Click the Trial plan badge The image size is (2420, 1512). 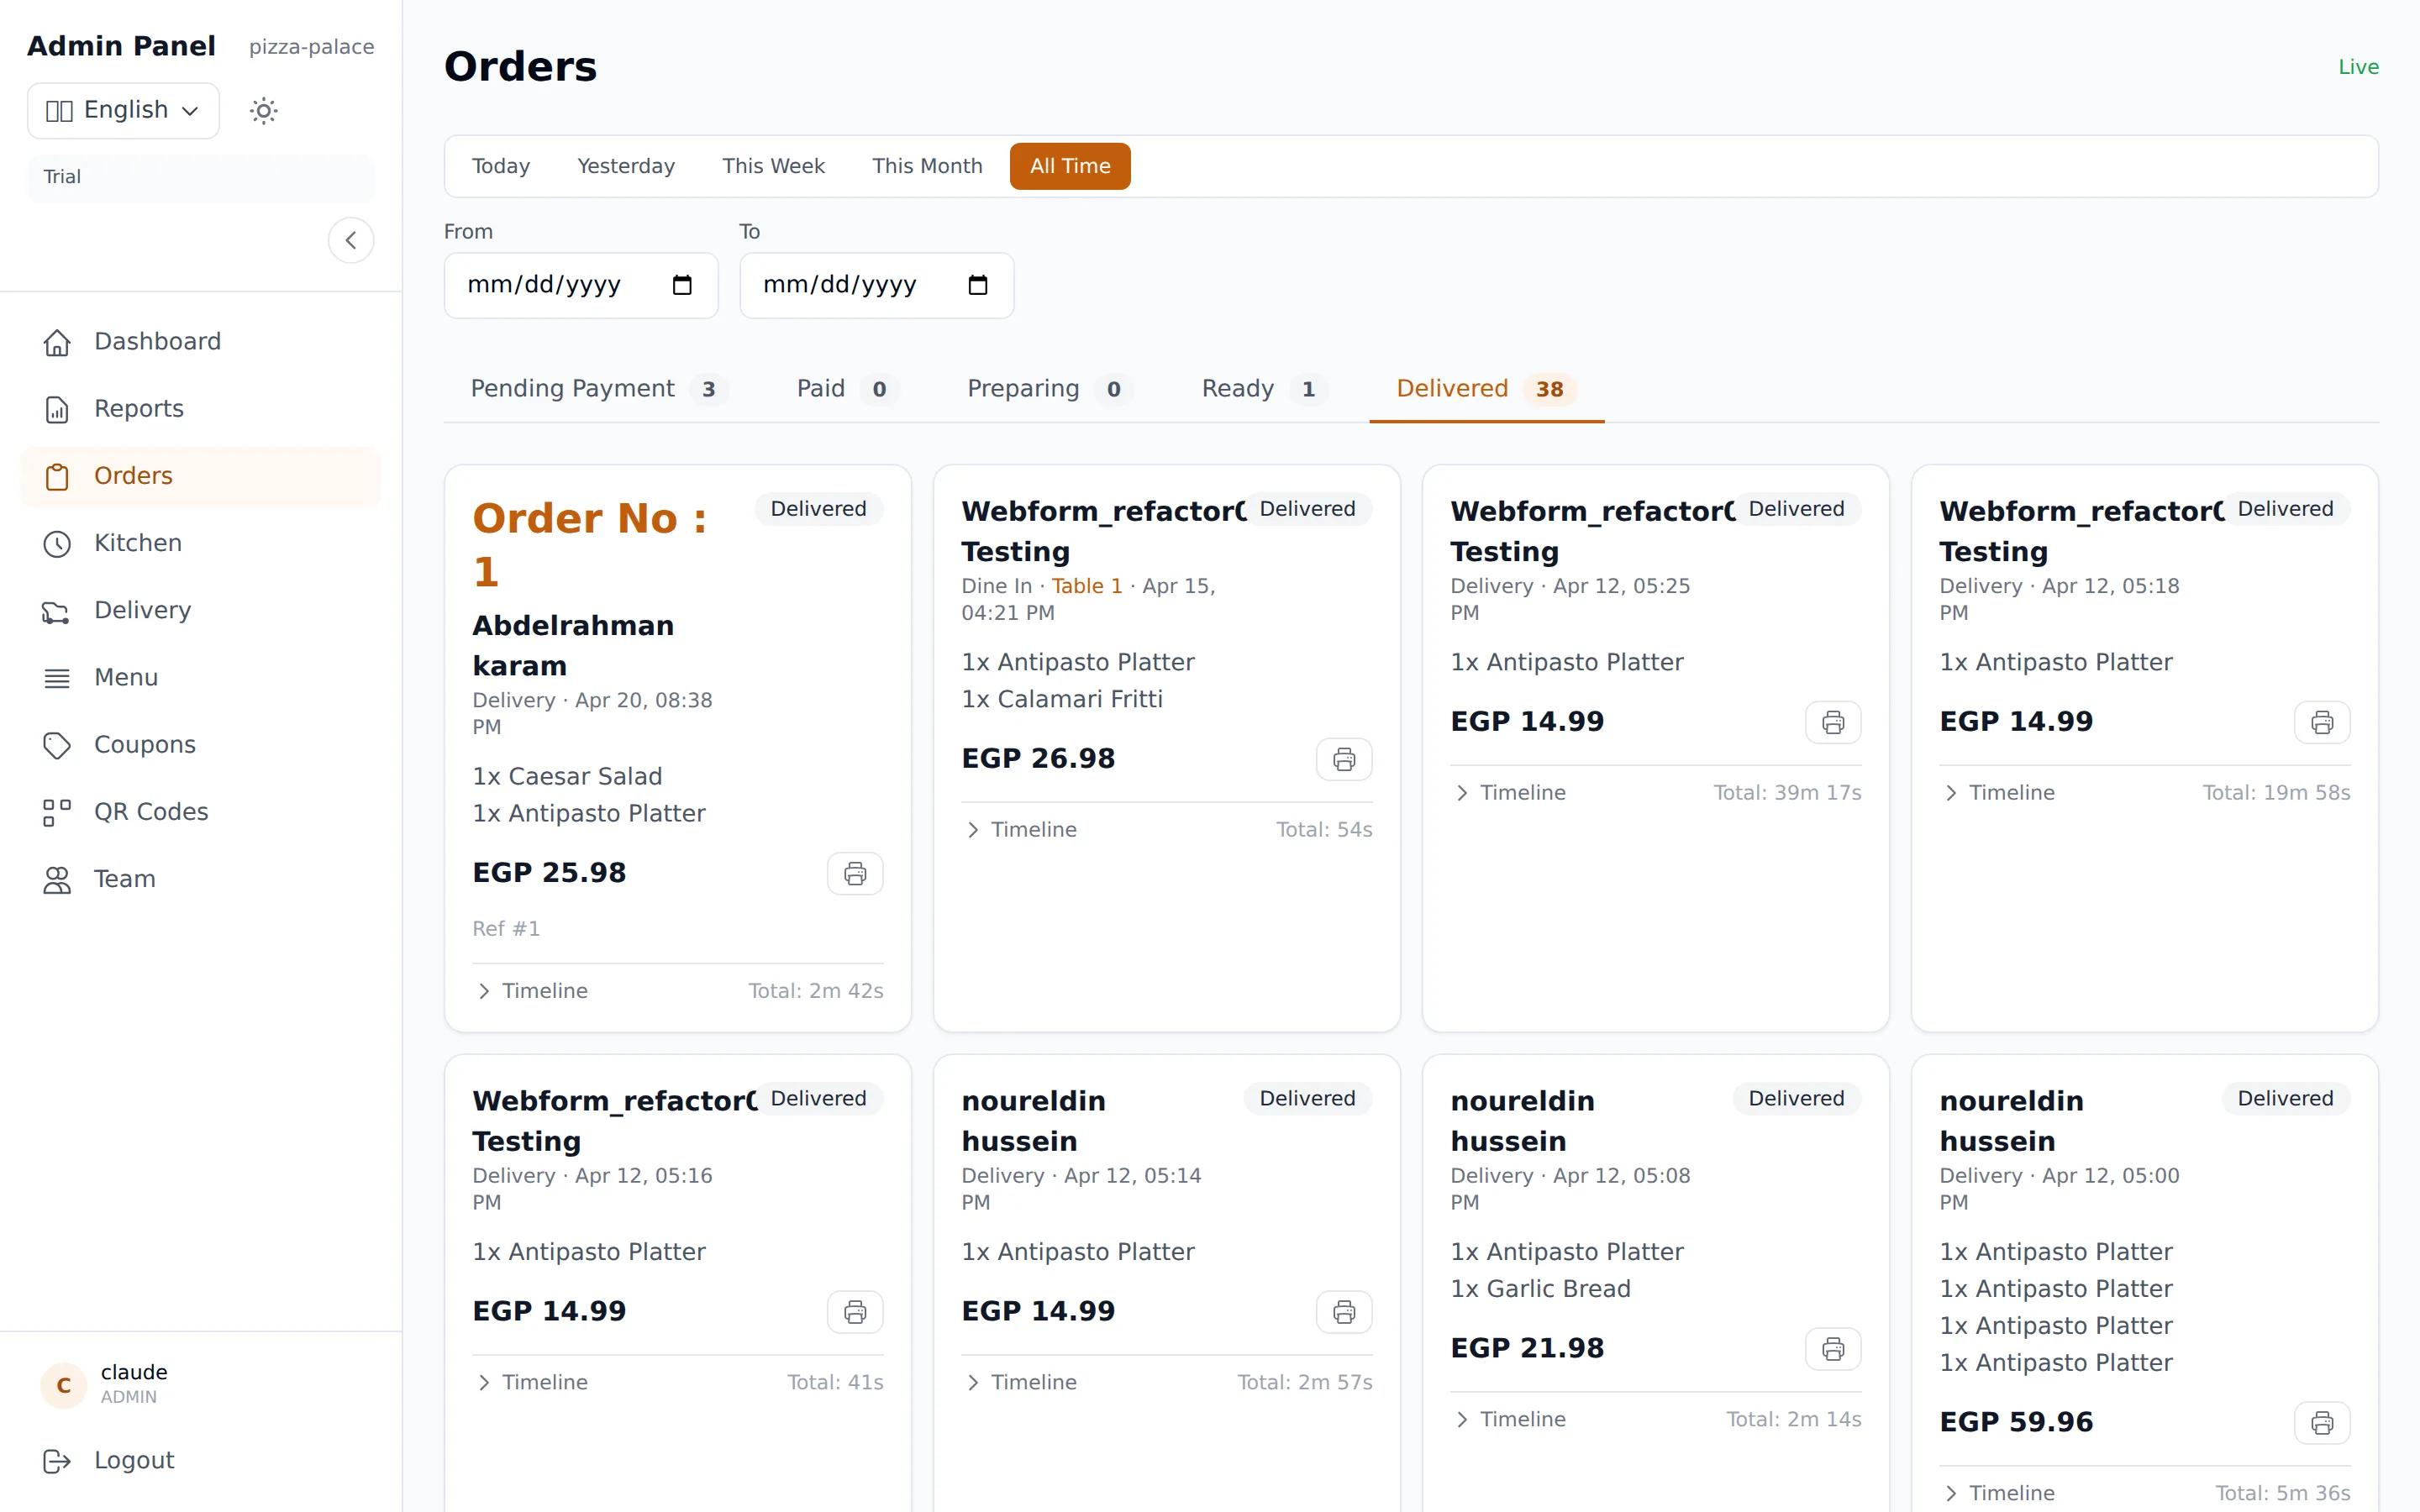[200, 178]
